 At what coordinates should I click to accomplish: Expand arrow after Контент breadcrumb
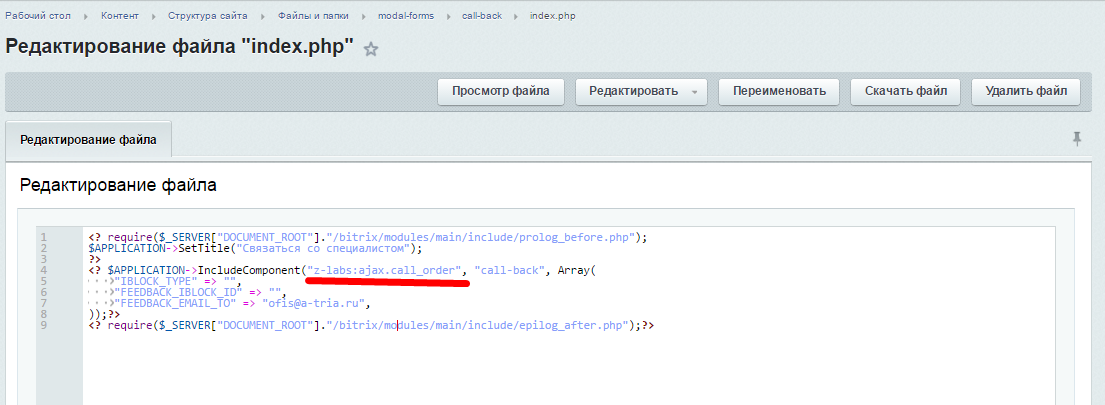click(x=154, y=15)
